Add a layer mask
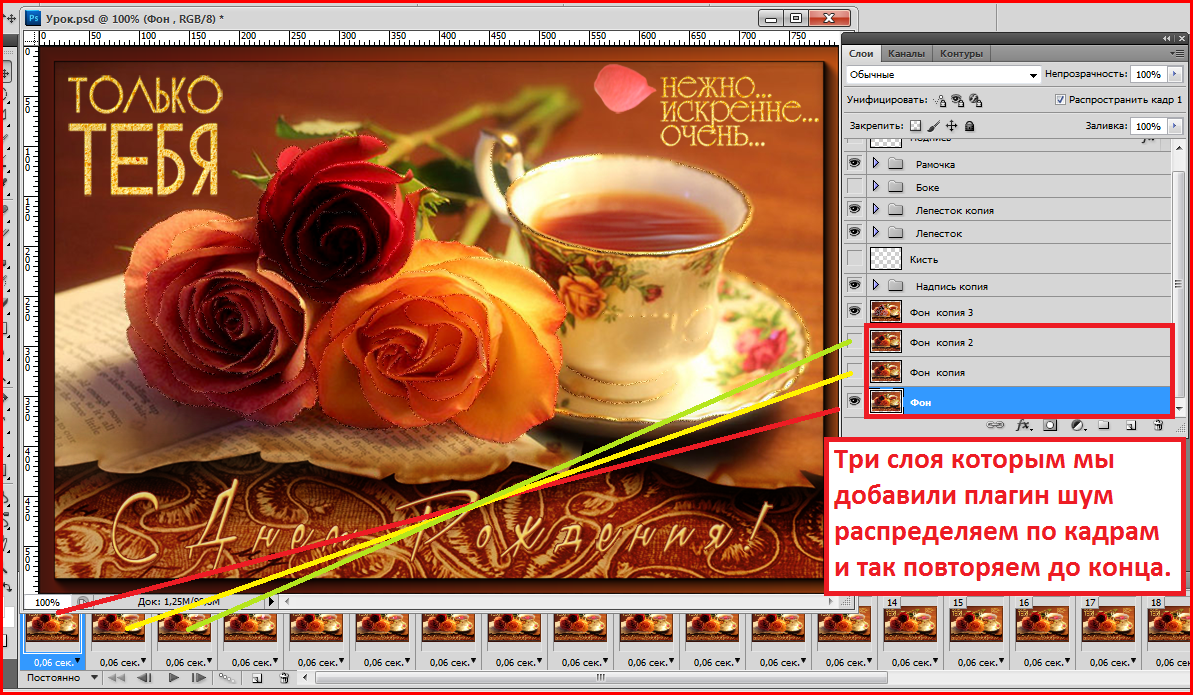 coord(1050,426)
